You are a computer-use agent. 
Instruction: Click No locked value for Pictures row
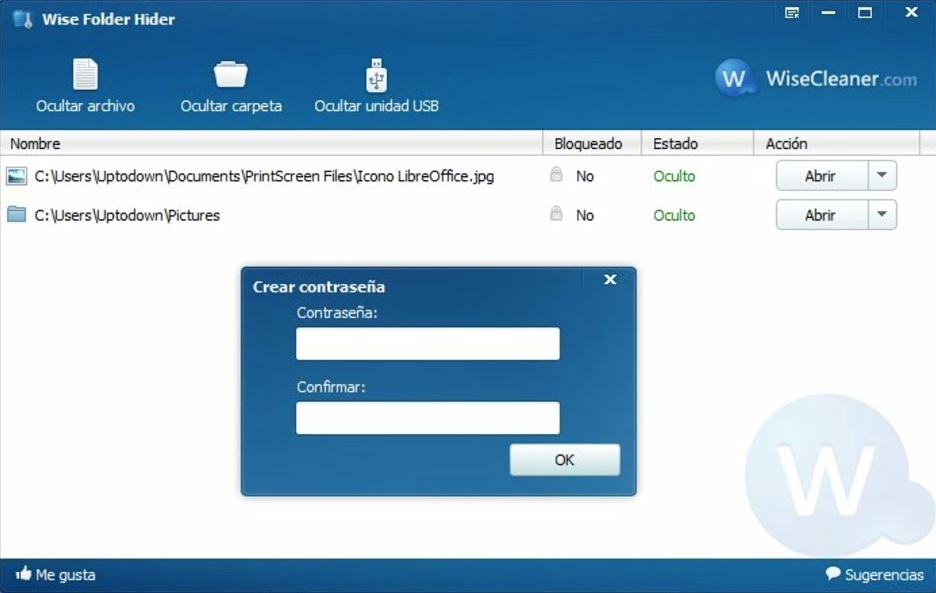(x=585, y=215)
